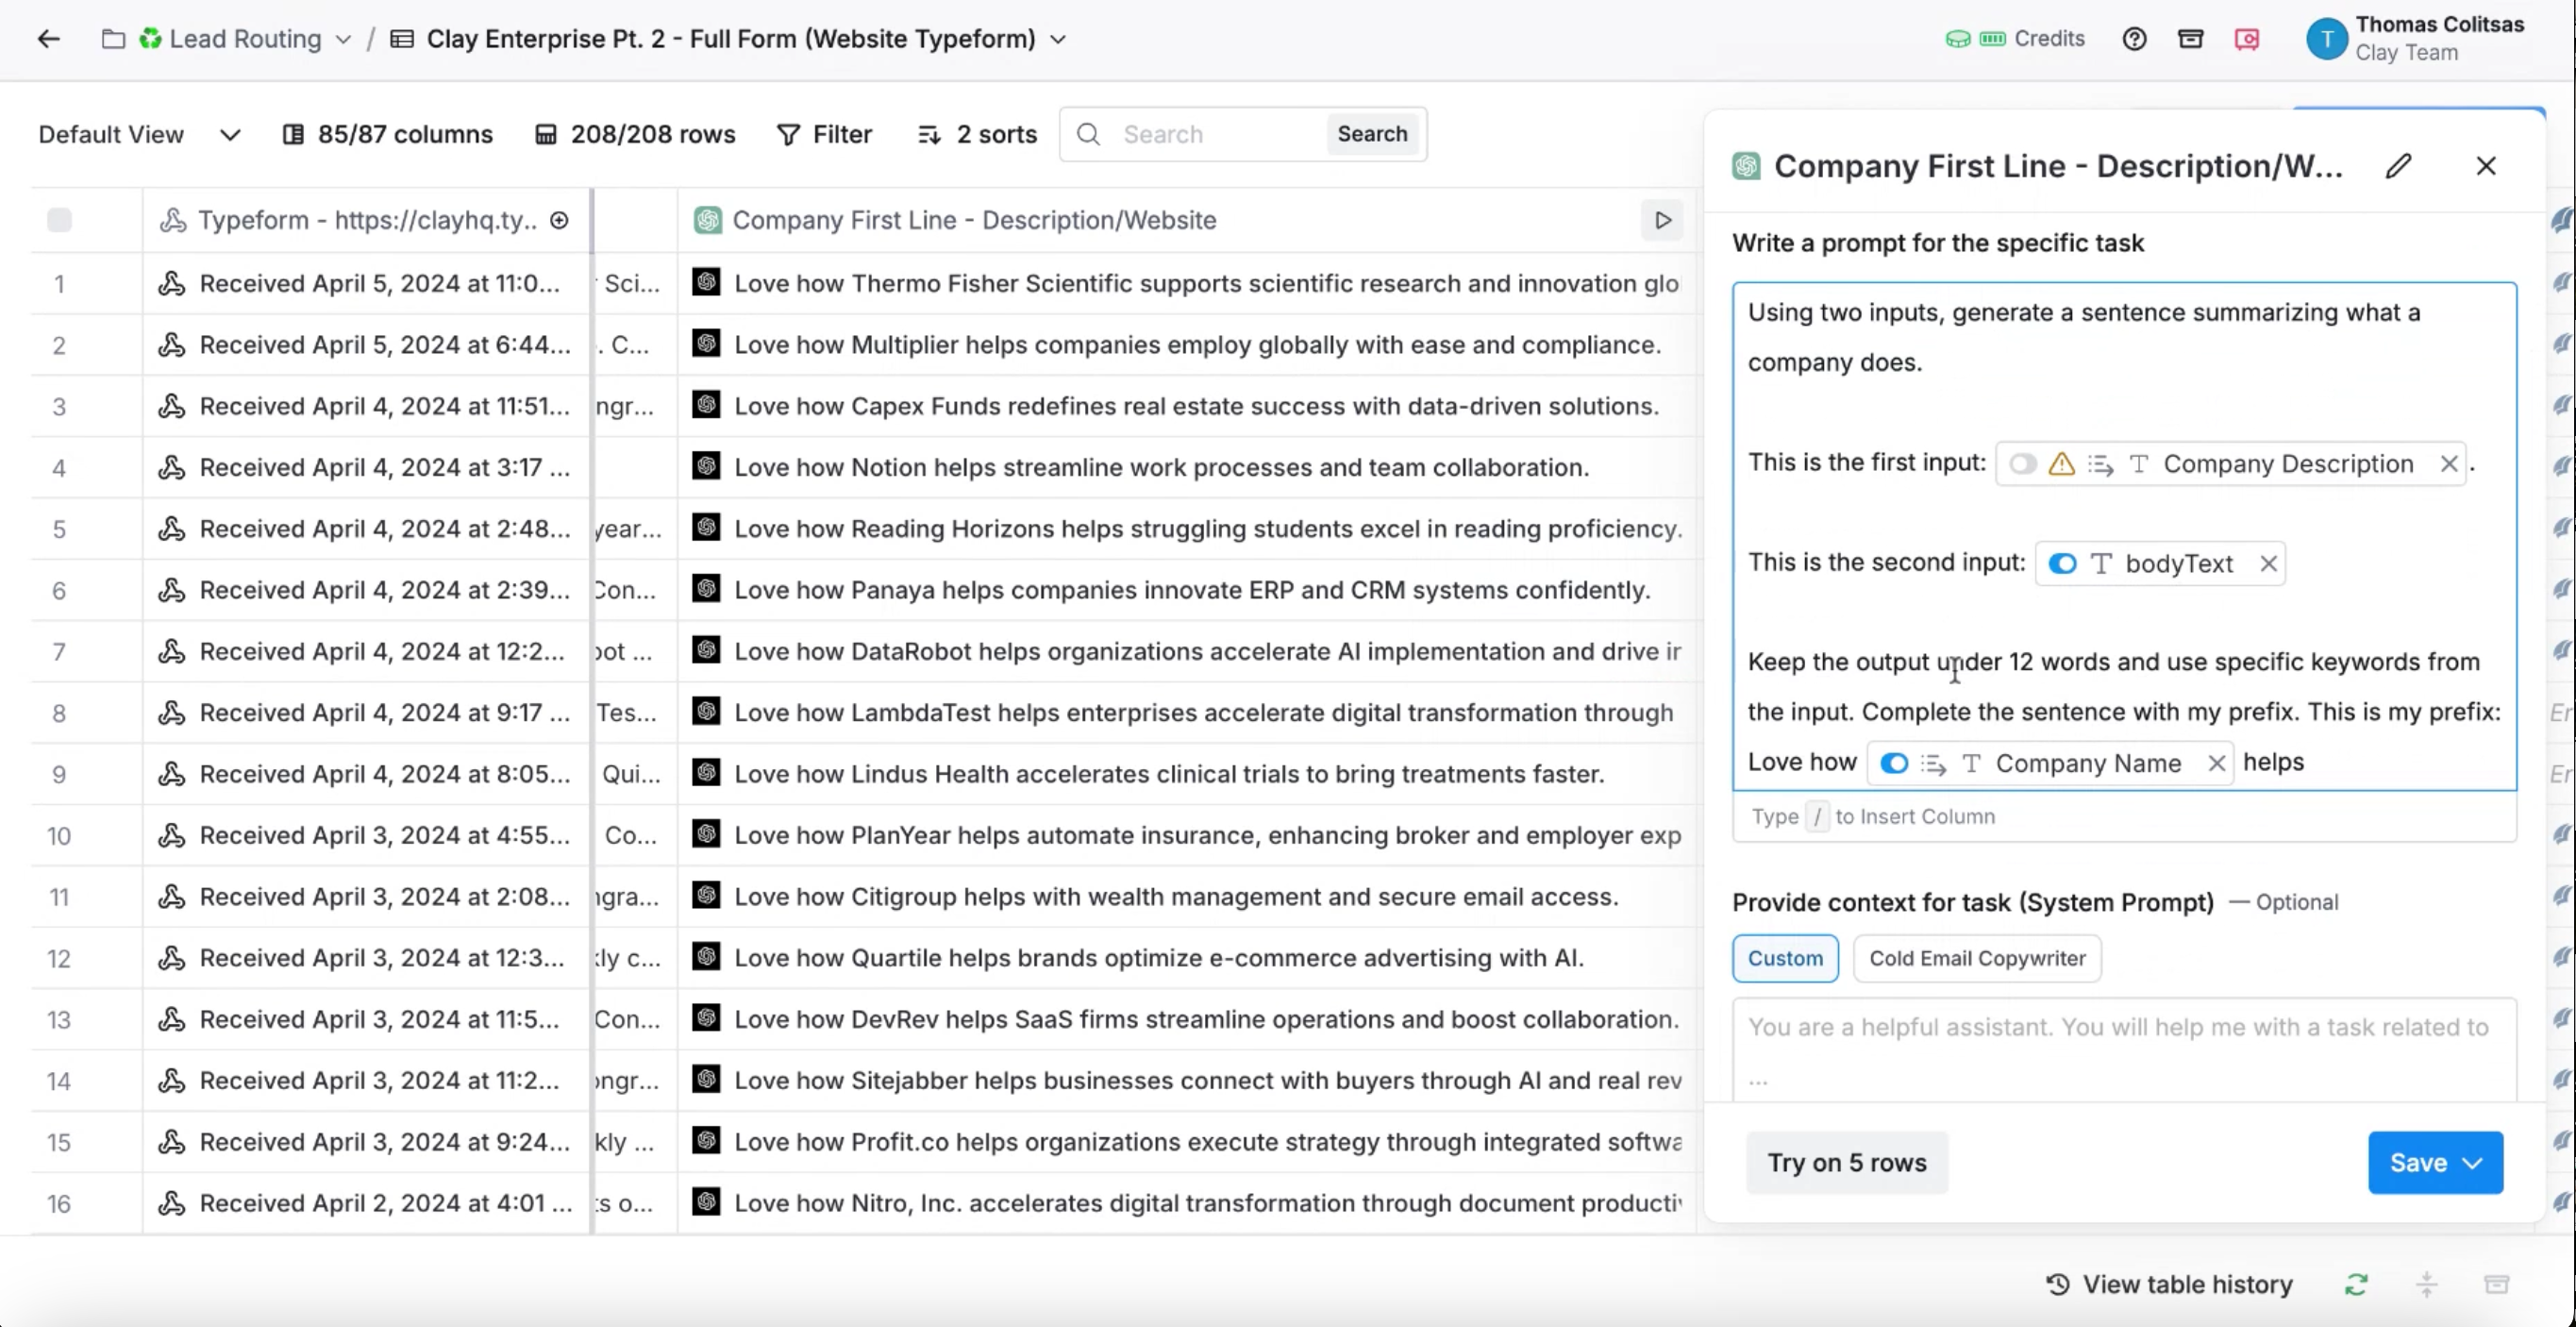
Task: Click the OpenAI icon in the Notion row
Action: coord(707,466)
